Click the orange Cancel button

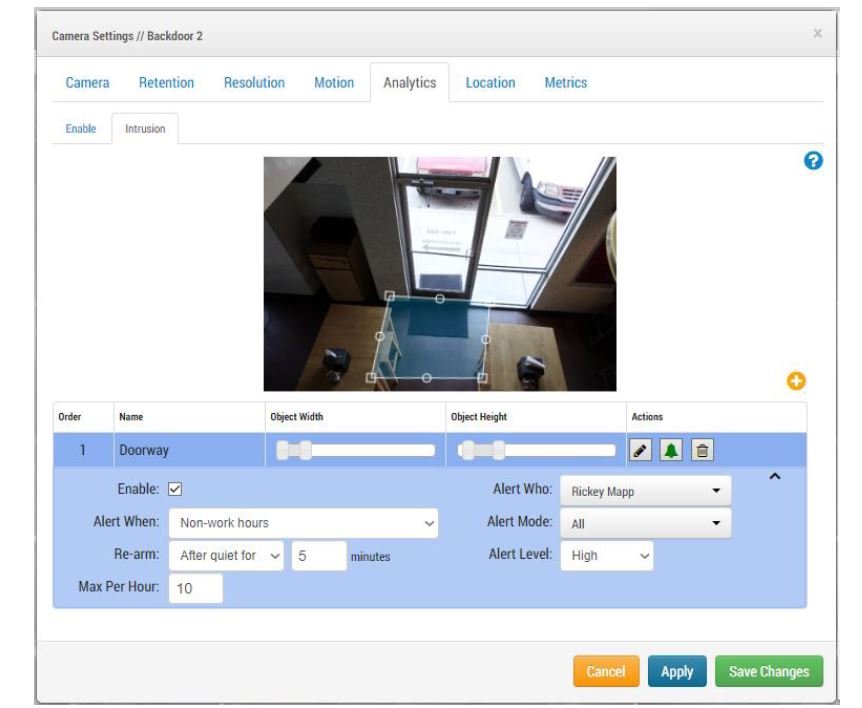[x=605, y=672]
